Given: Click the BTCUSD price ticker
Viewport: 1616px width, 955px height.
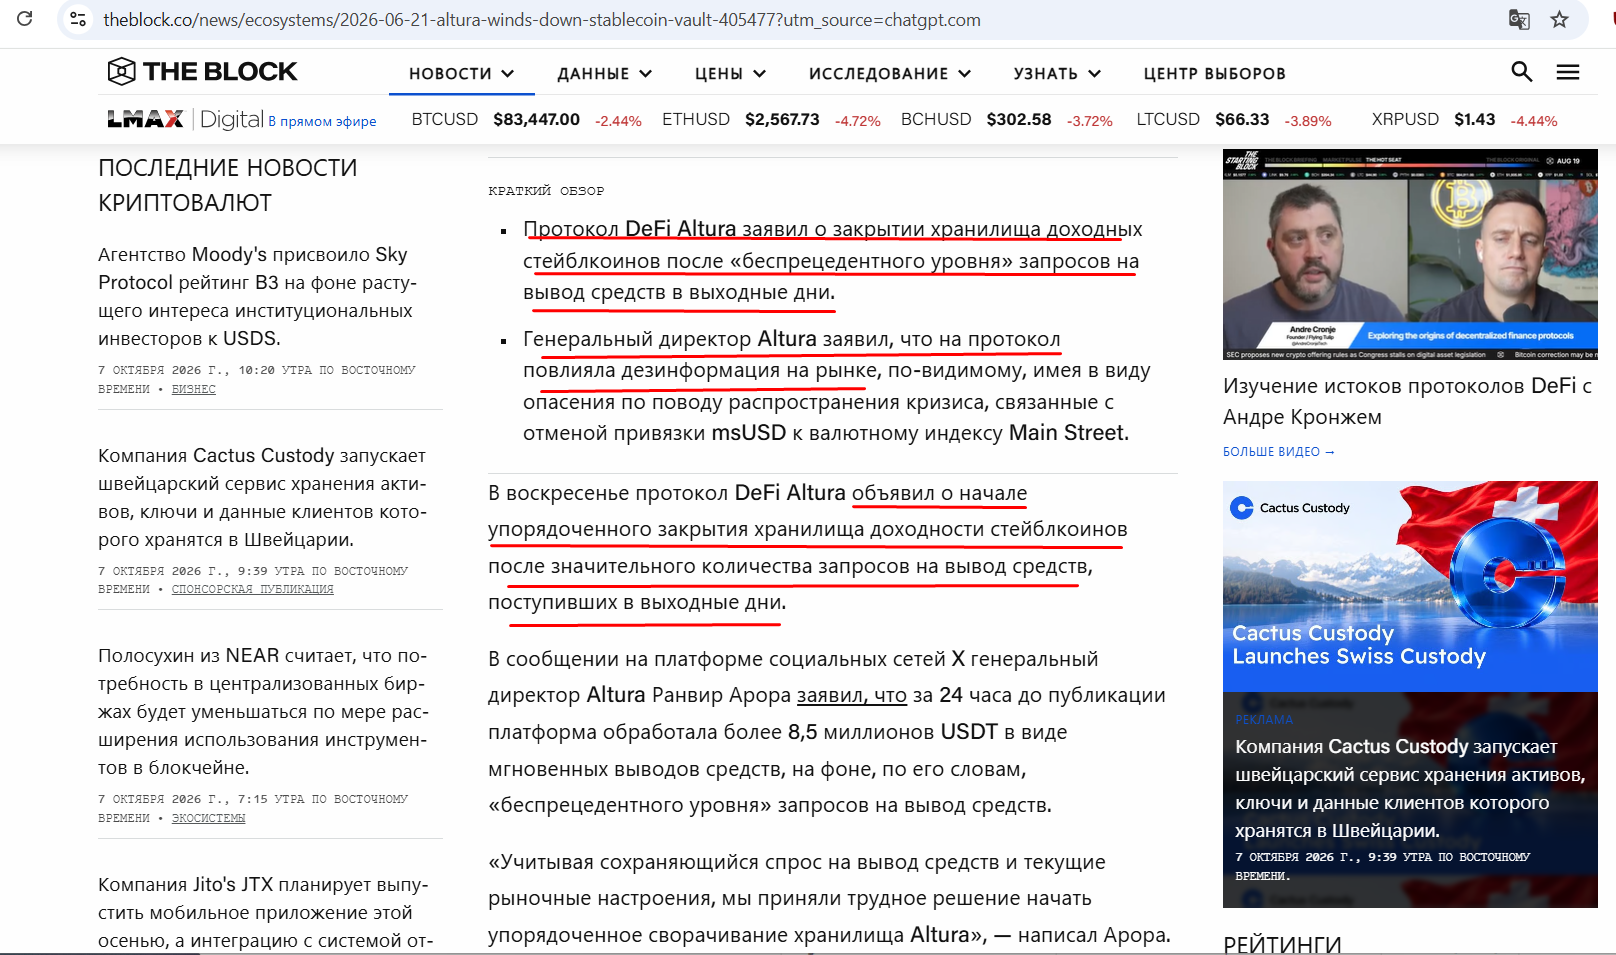Looking at the screenshot, I should tap(526, 120).
